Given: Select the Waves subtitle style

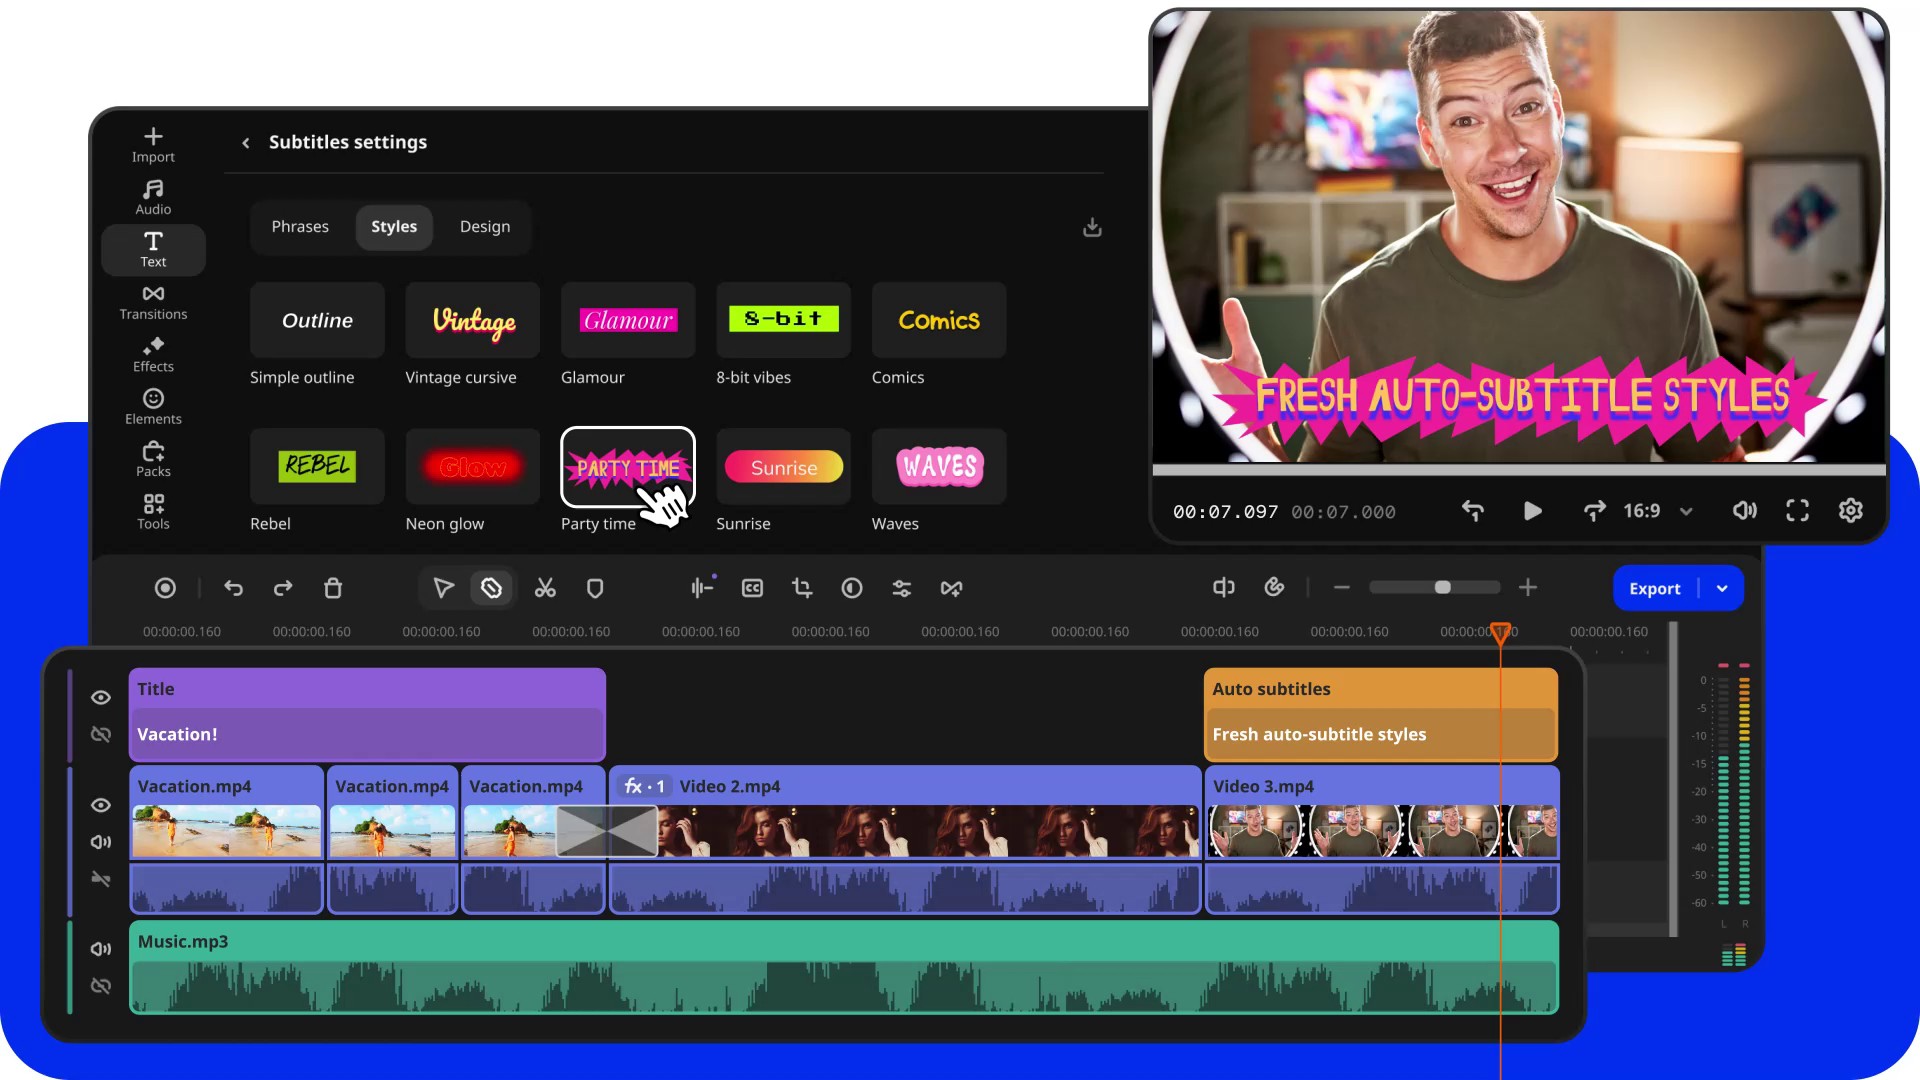Looking at the screenshot, I should [938, 466].
